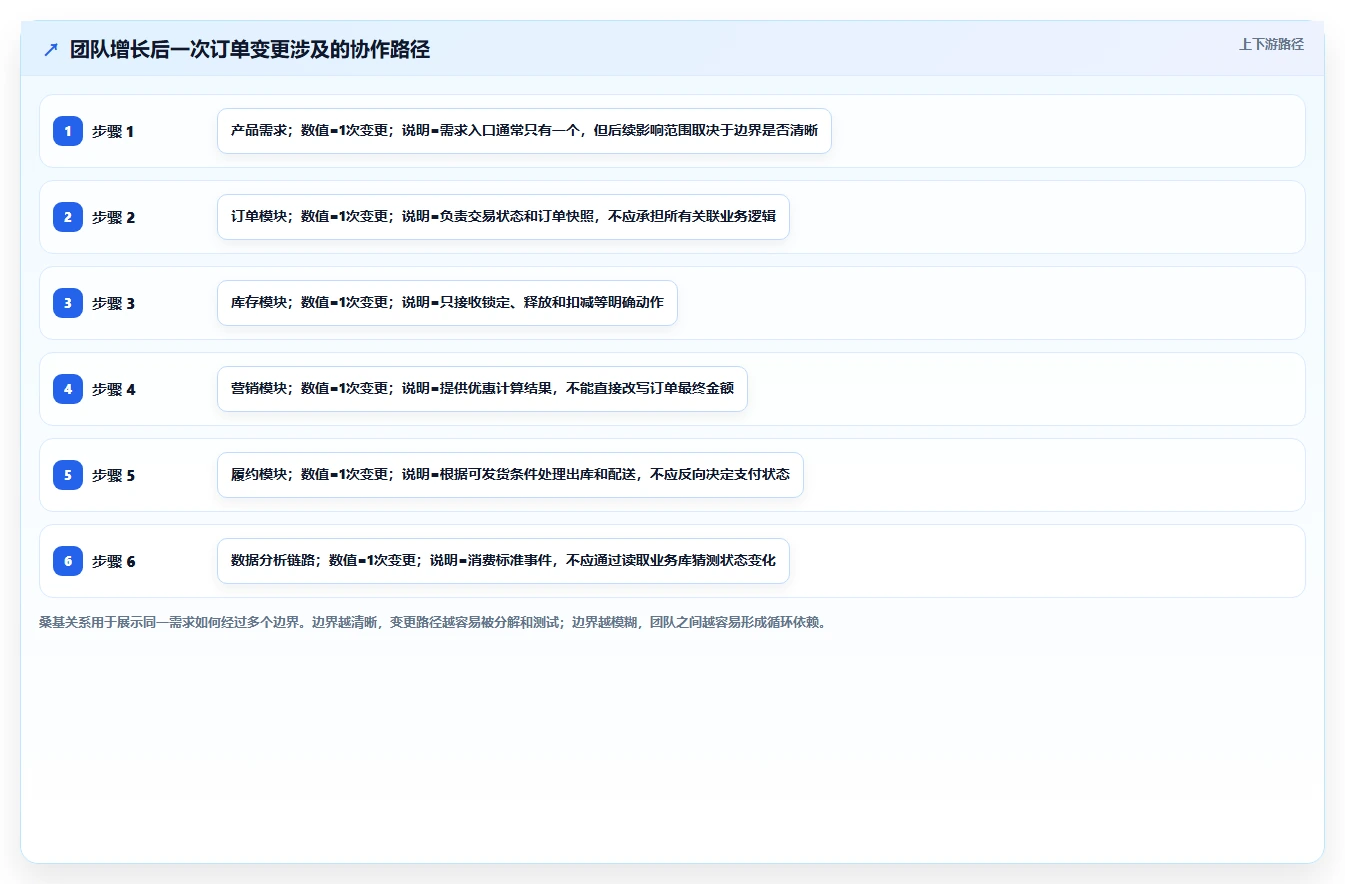Click the 履约模块 description box

pyautogui.click(x=510, y=475)
